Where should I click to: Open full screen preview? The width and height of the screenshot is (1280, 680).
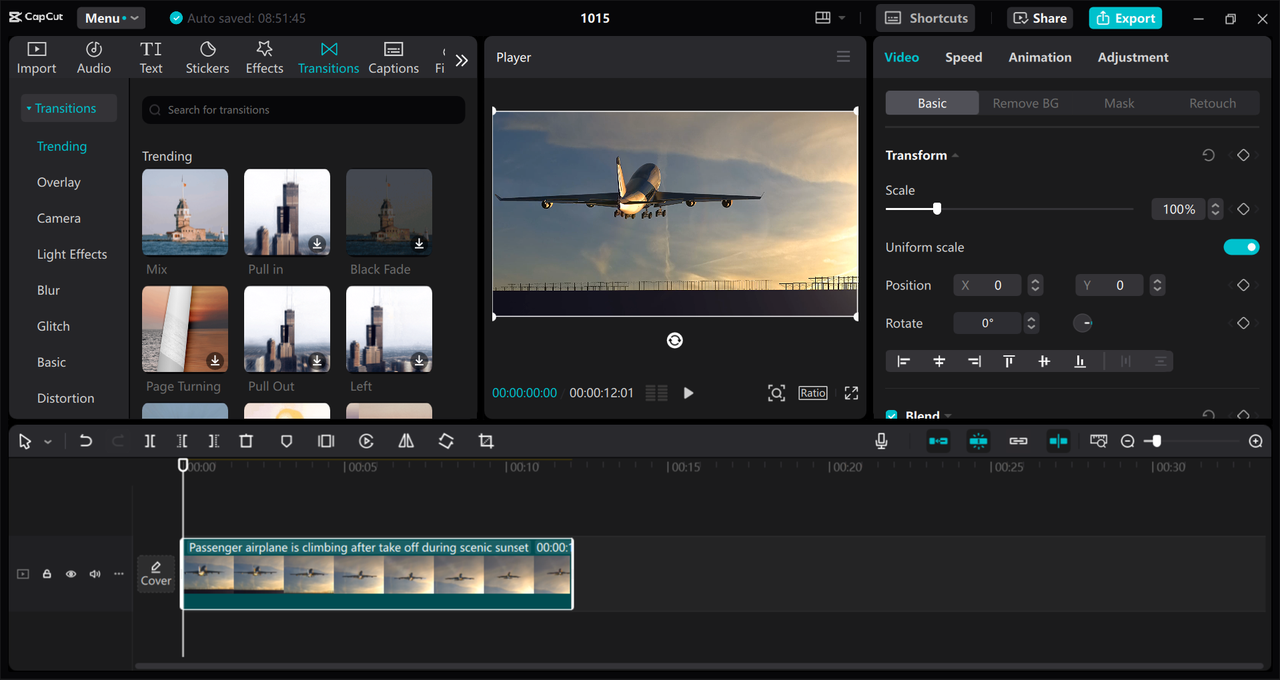pos(851,393)
